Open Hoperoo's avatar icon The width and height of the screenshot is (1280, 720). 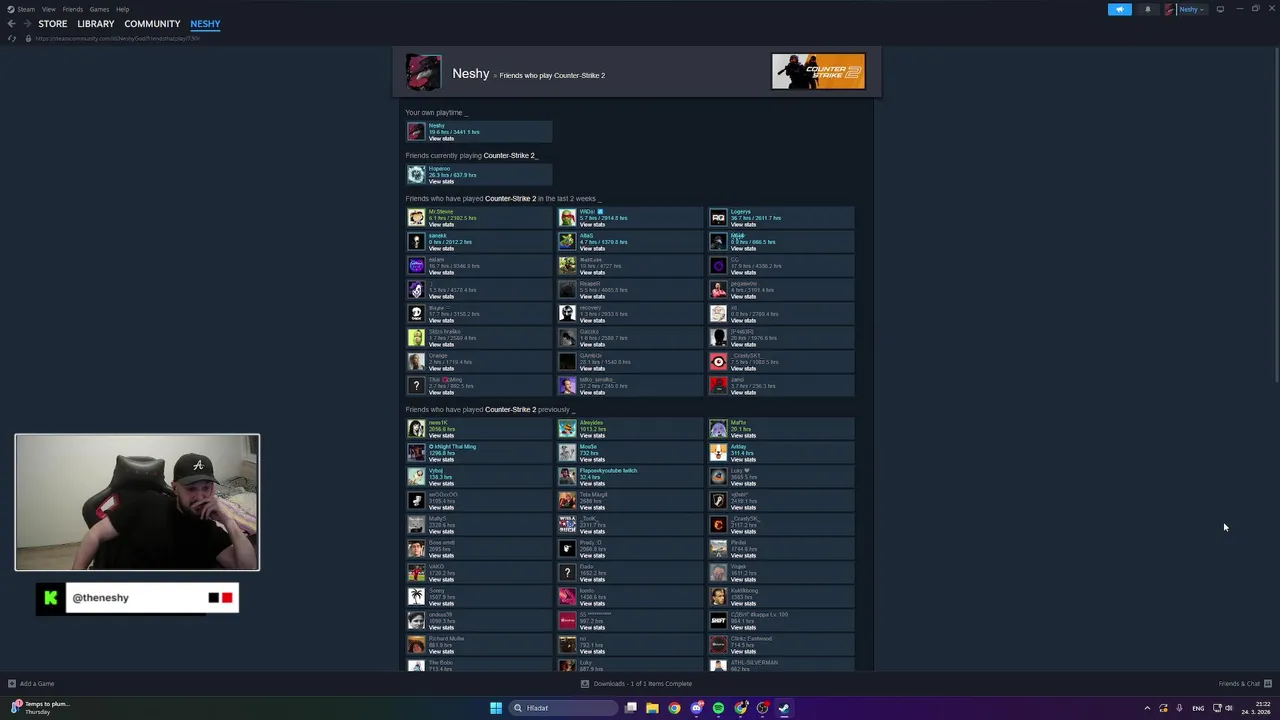416,175
